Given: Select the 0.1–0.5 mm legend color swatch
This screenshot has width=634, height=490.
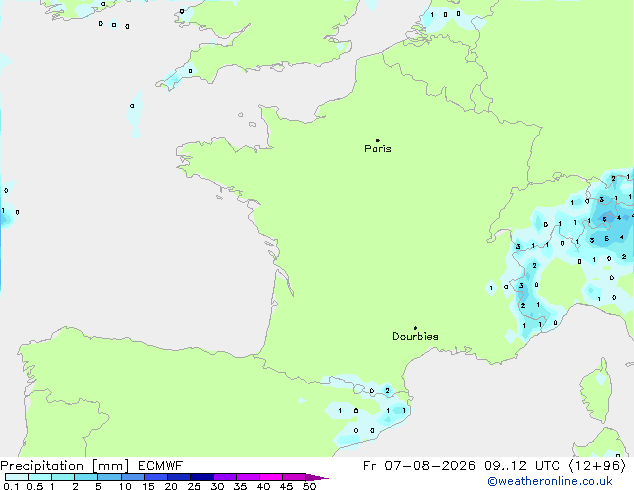Looking at the screenshot, I should pos(17,477).
